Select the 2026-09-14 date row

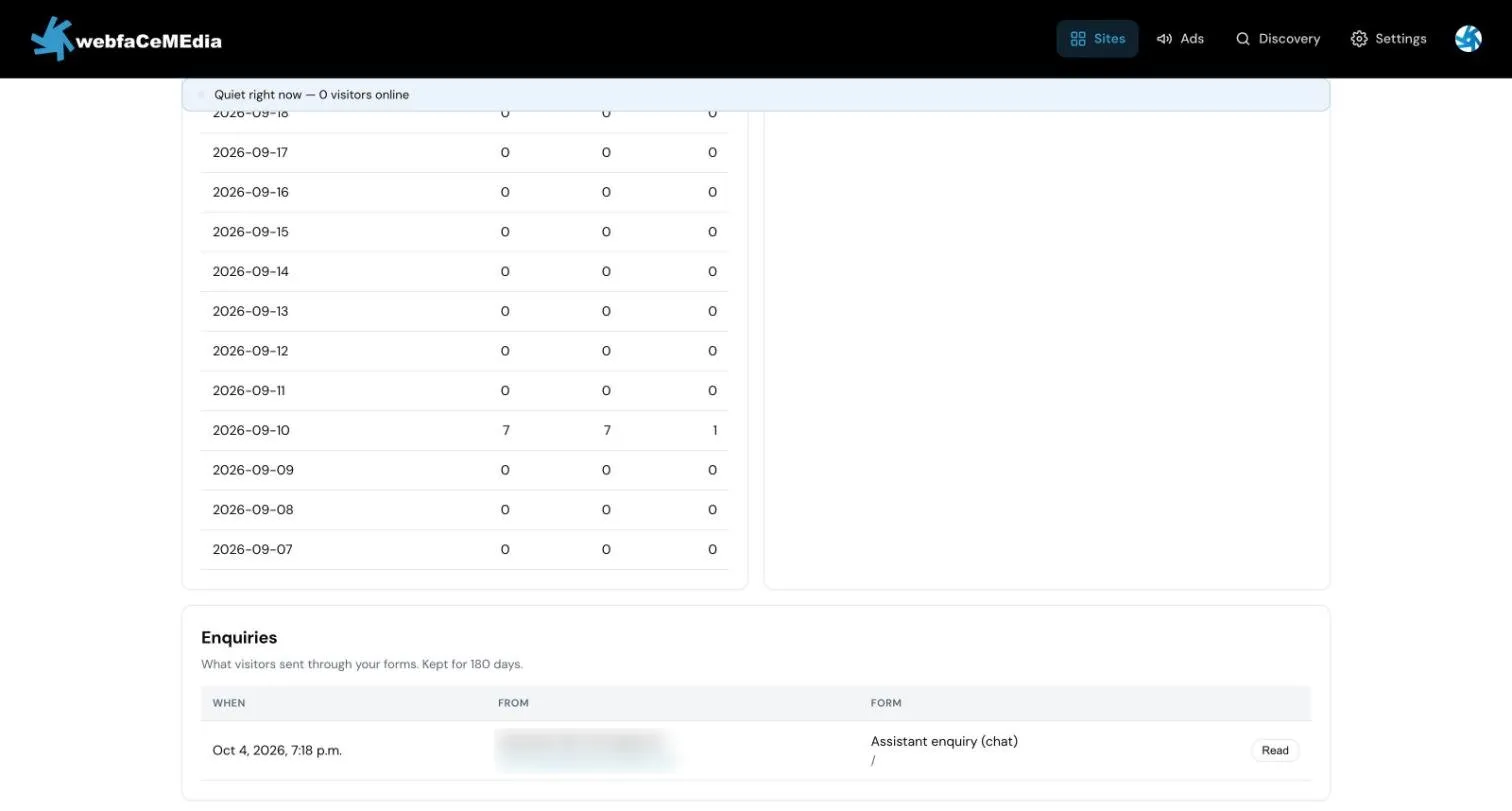tap(464, 272)
